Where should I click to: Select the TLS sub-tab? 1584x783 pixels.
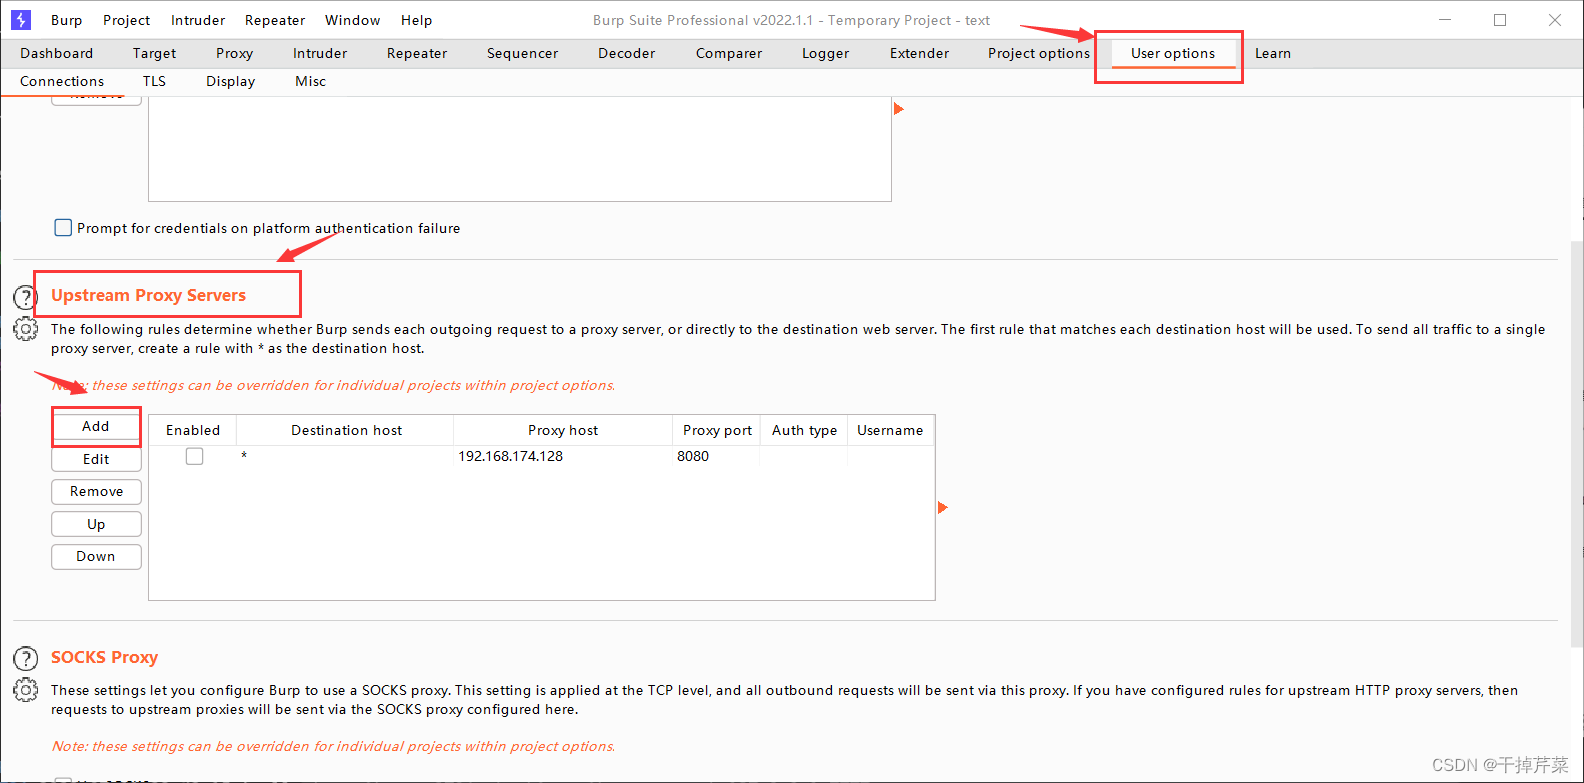[154, 81]
